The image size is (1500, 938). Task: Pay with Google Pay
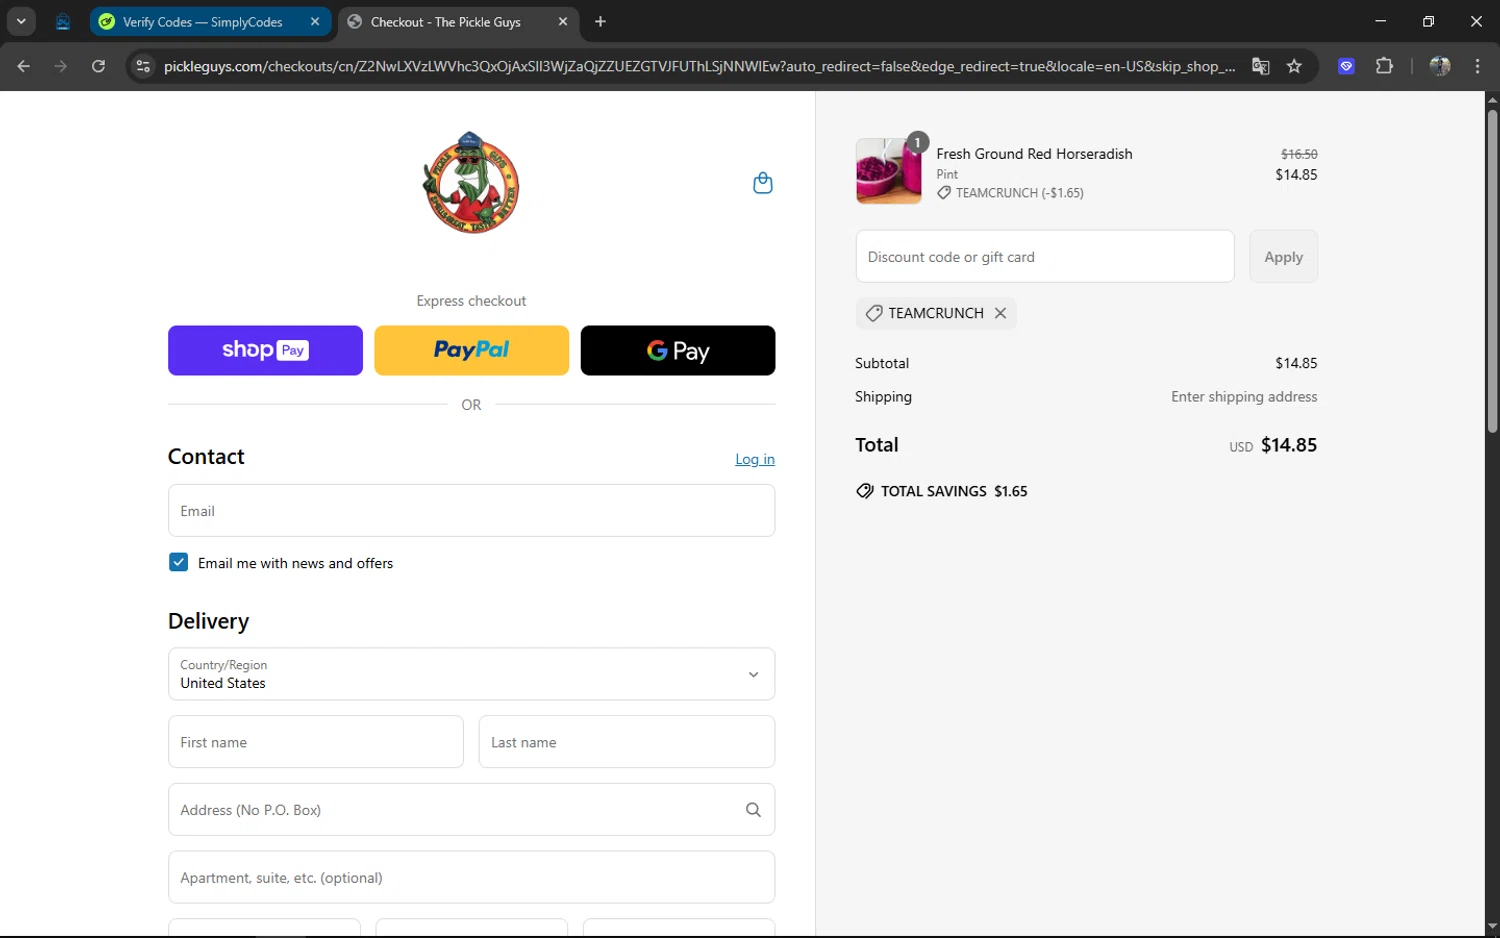pyautogui.click(x=678, y=350)
